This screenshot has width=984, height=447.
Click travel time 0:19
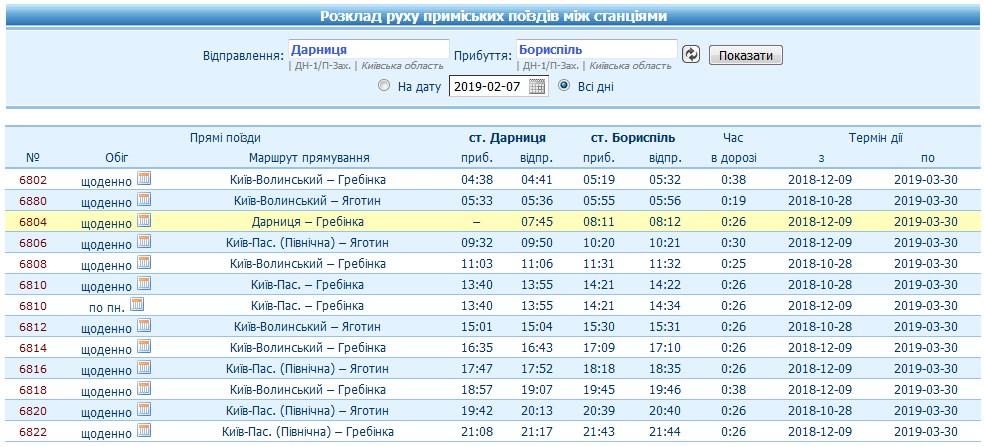tap(734, 201)
